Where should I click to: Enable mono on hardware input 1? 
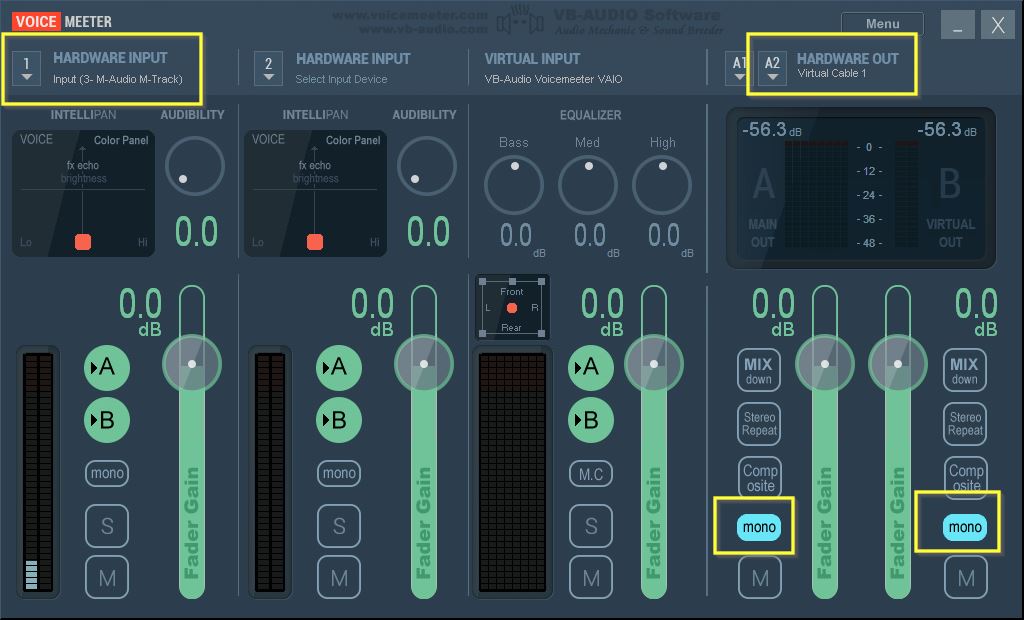pos(107,473)
